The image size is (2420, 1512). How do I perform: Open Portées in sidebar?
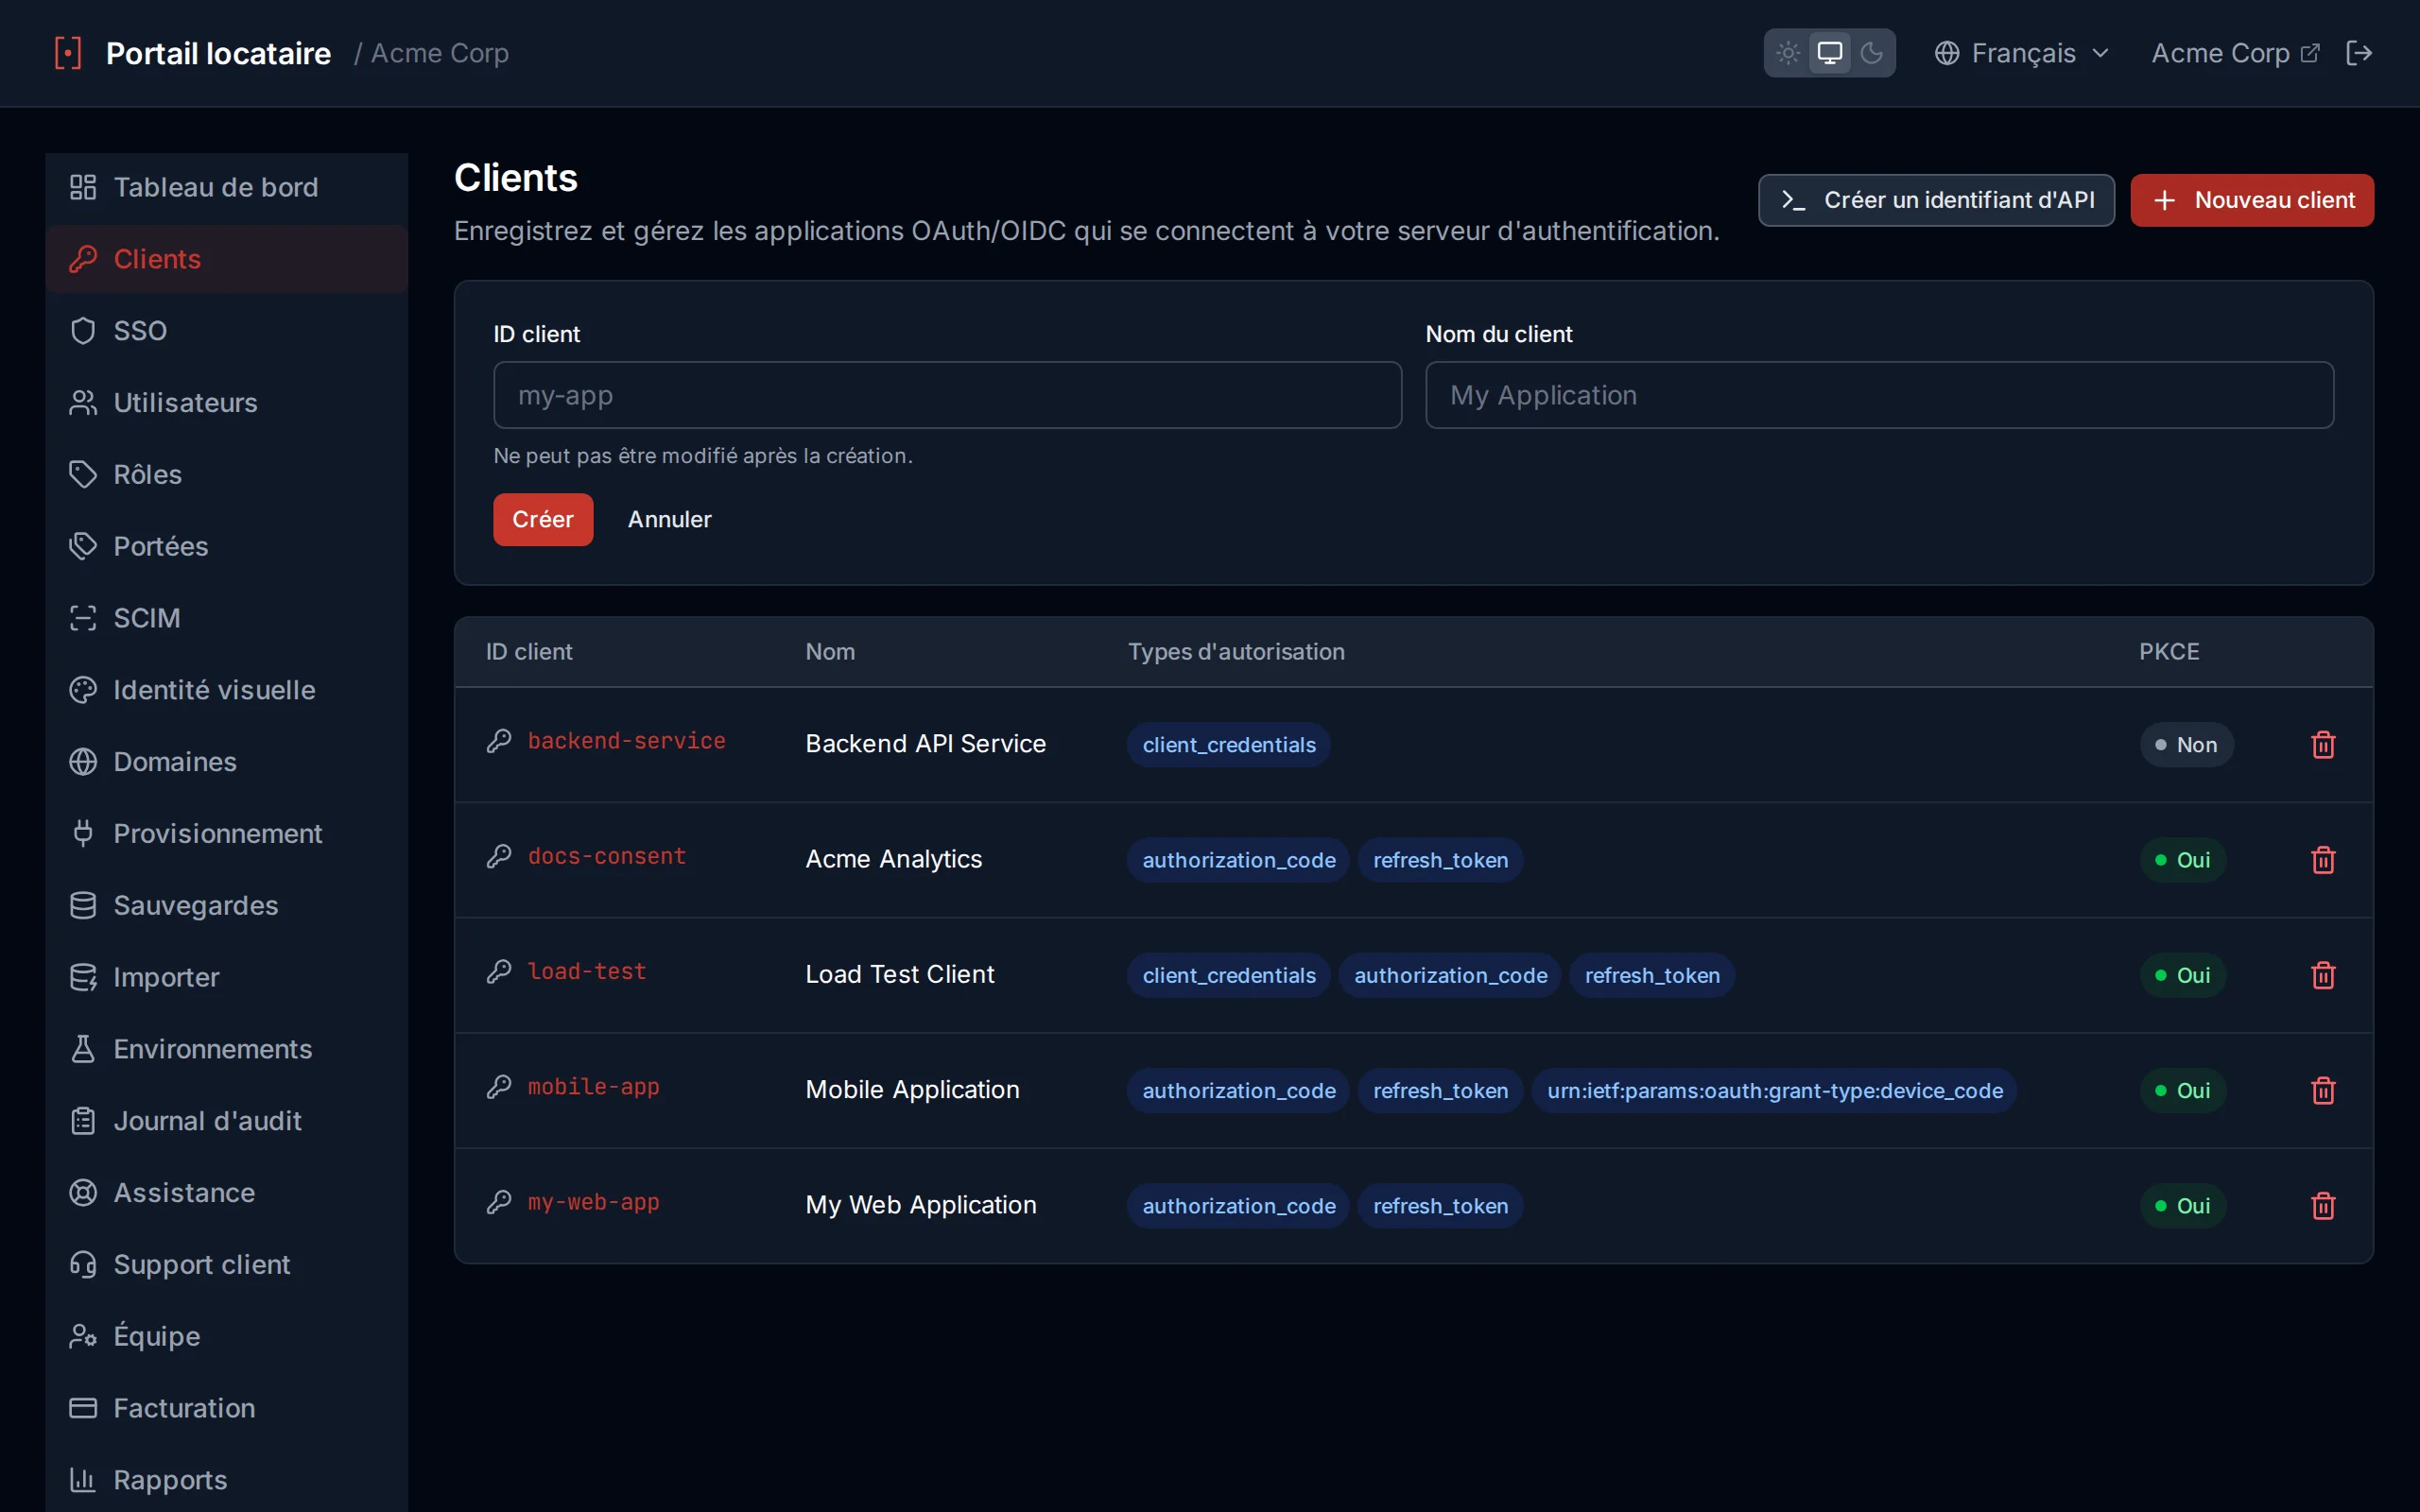pos(227,546)
